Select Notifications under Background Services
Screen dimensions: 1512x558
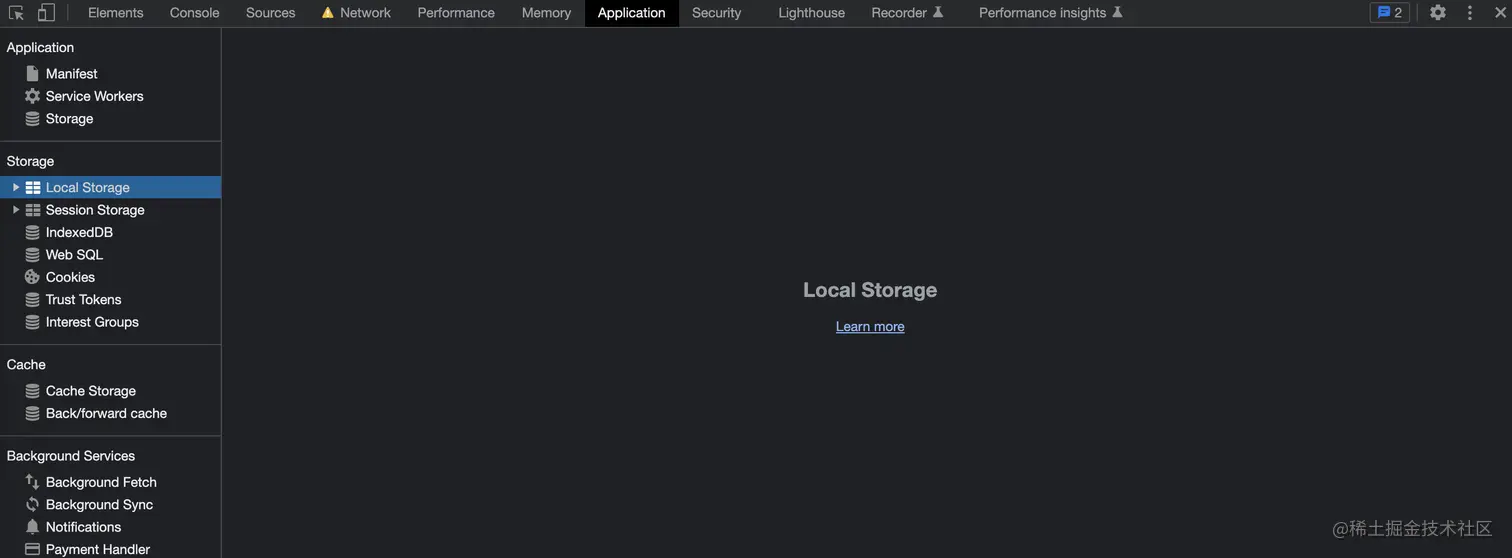pos(110,527)
